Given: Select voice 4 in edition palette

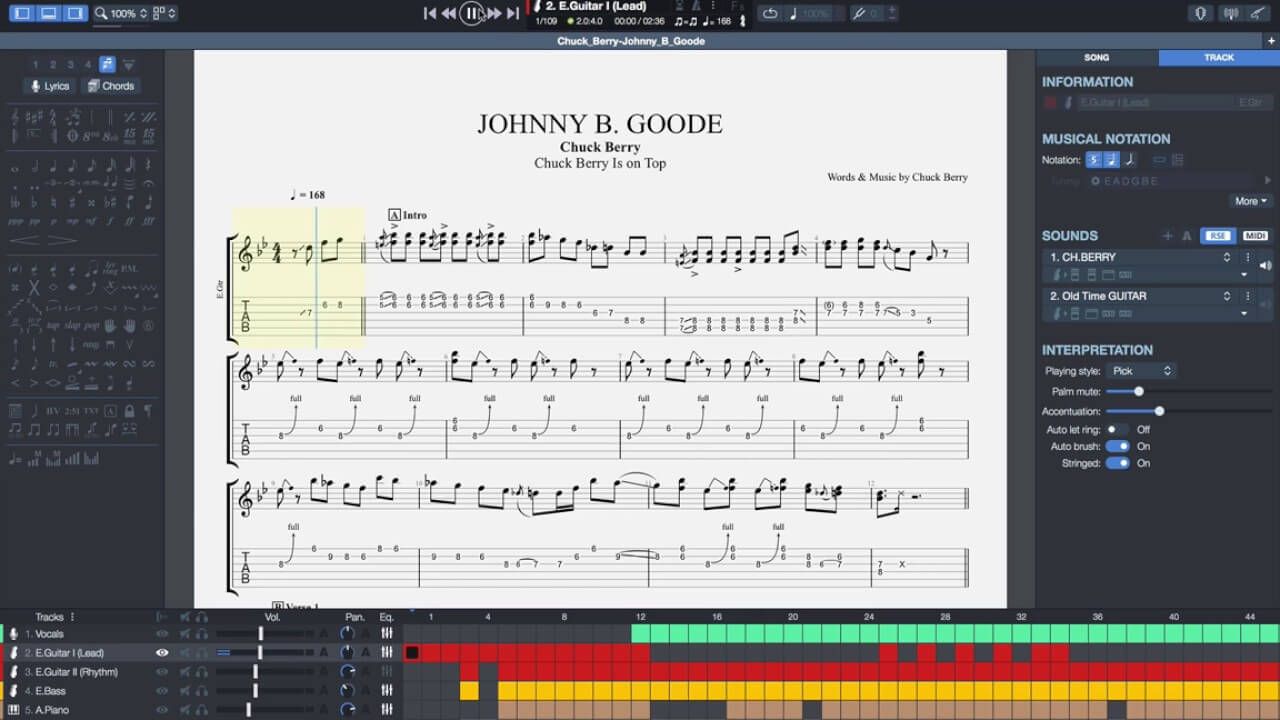Looking at the screenshot, I should (x=88, y=64).
